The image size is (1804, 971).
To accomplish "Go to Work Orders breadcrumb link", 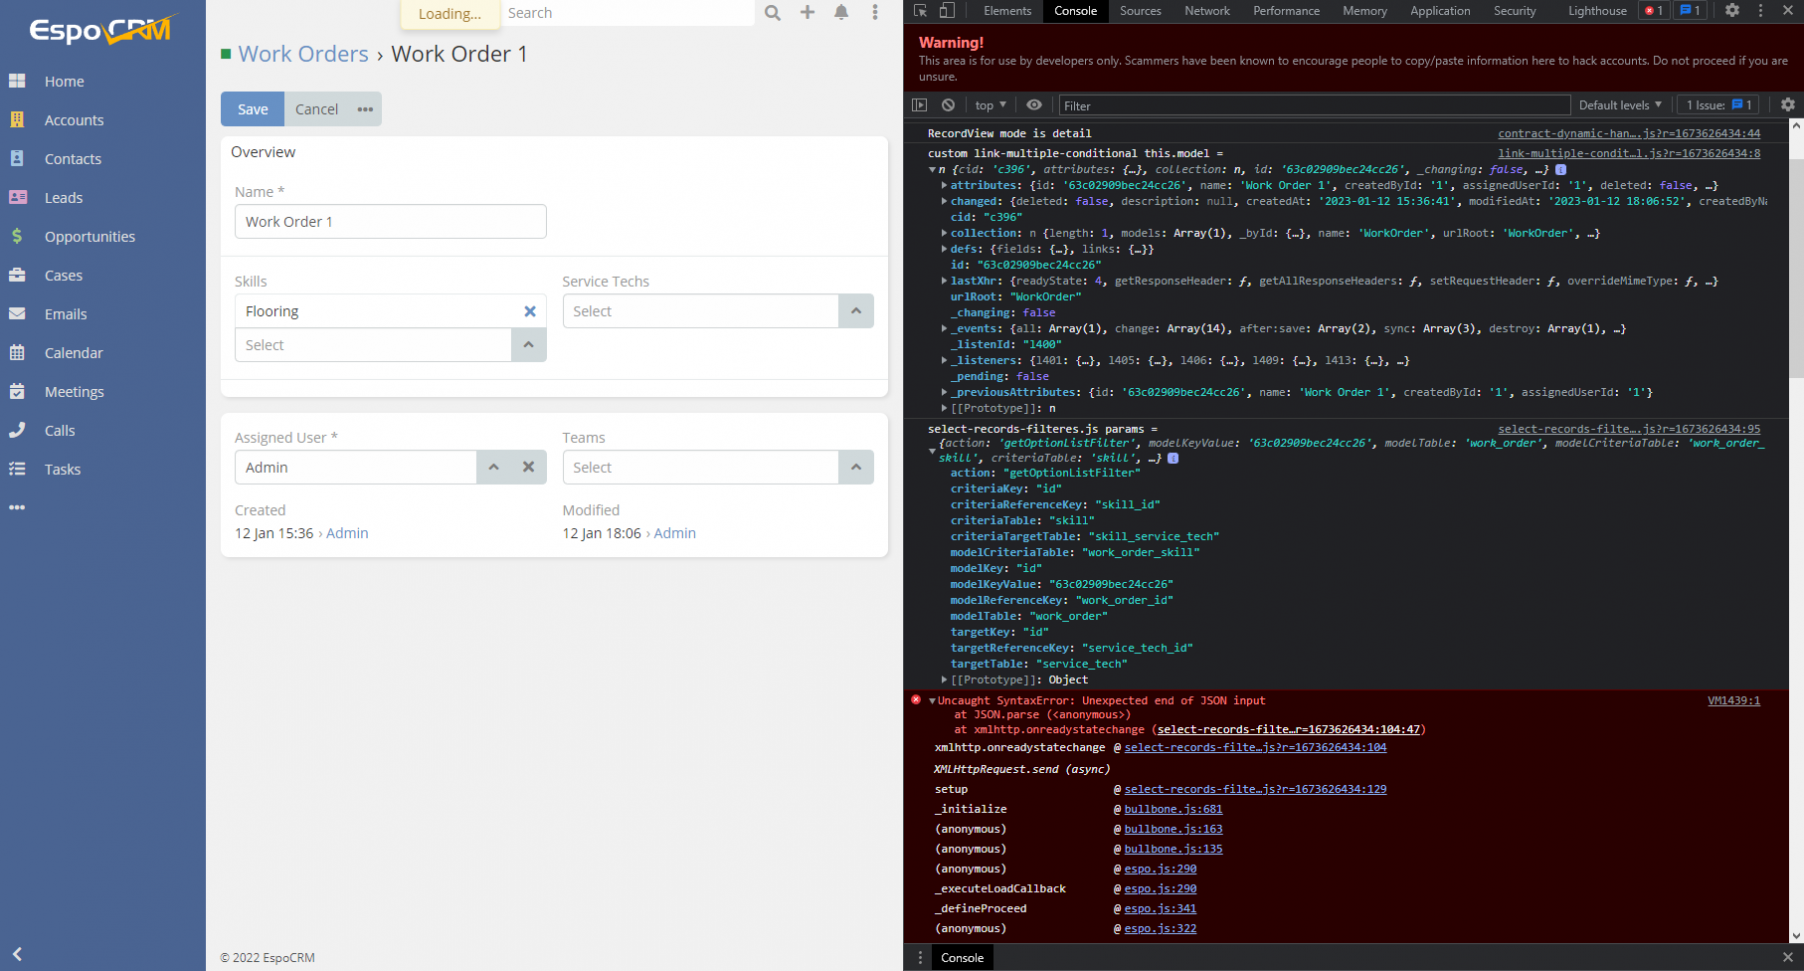I will click(x=303, y=54).
